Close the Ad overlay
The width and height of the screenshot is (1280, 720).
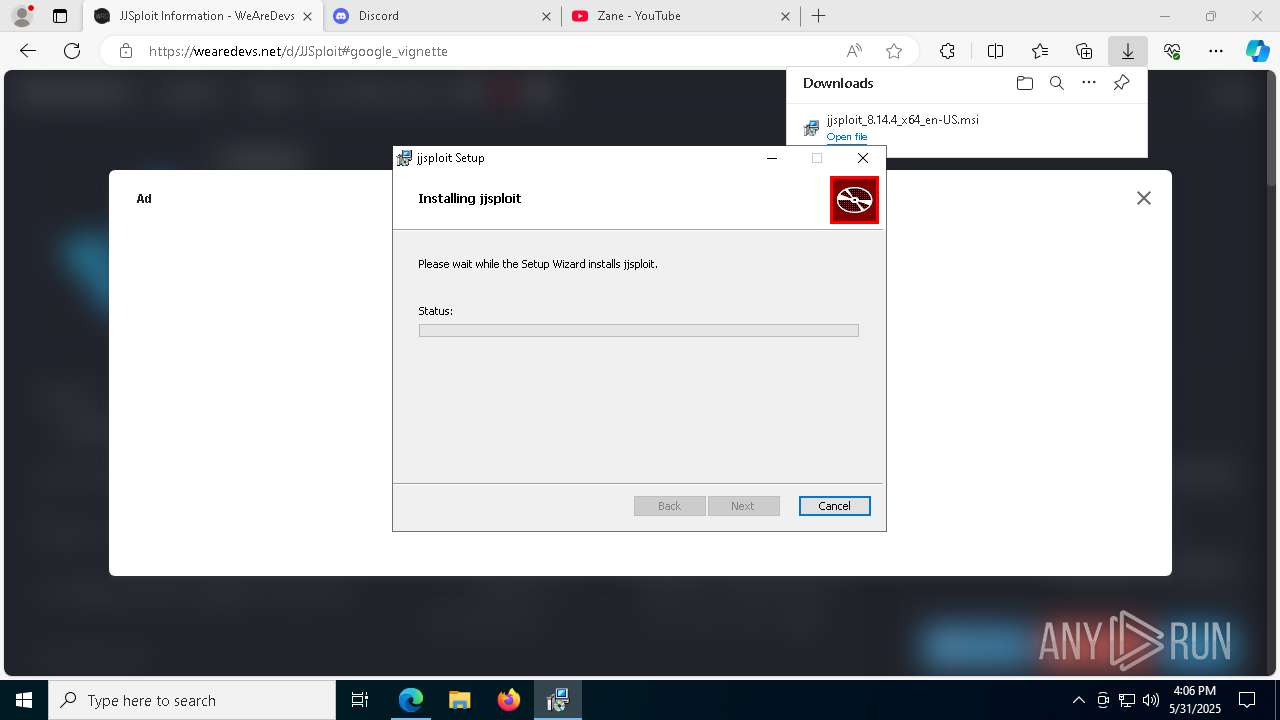click(x=1144, y=198)
